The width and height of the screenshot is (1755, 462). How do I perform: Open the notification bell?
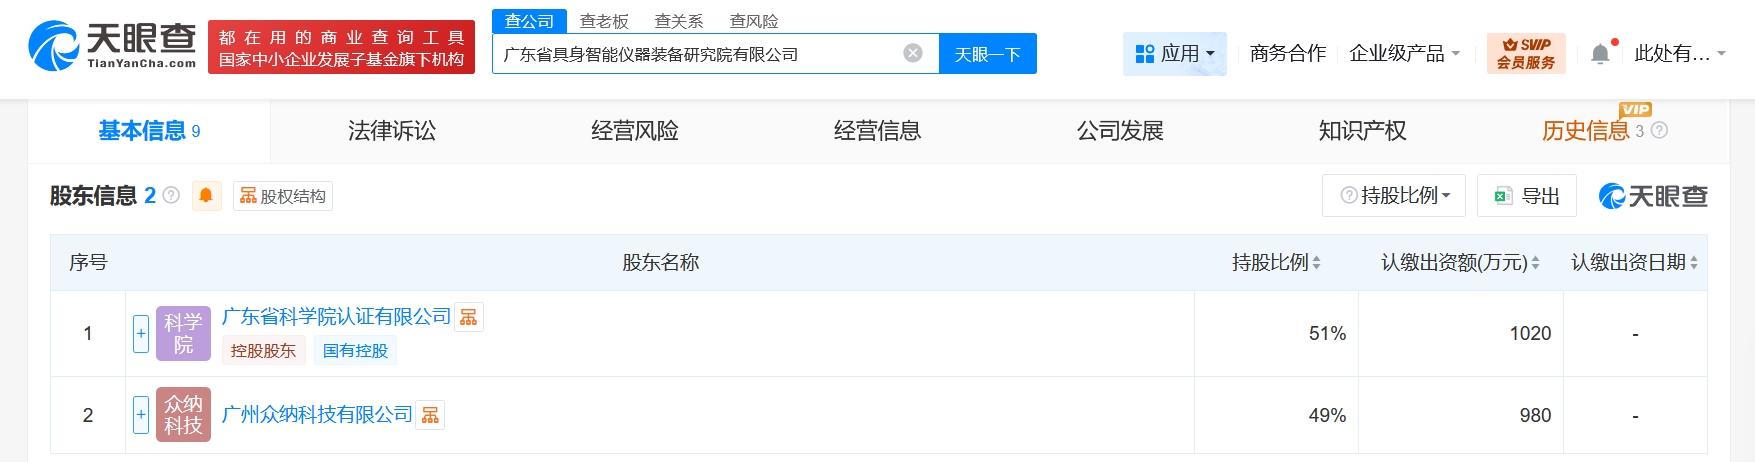(1600, 54)
